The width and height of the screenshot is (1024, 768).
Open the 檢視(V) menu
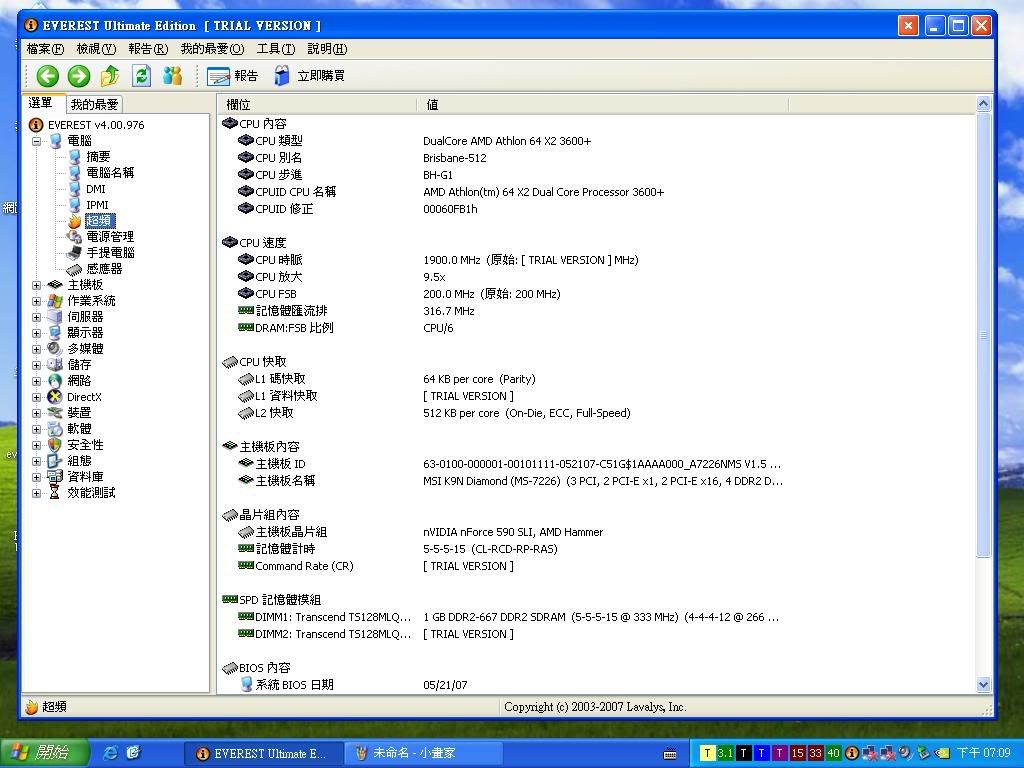[x=96, y=49]
